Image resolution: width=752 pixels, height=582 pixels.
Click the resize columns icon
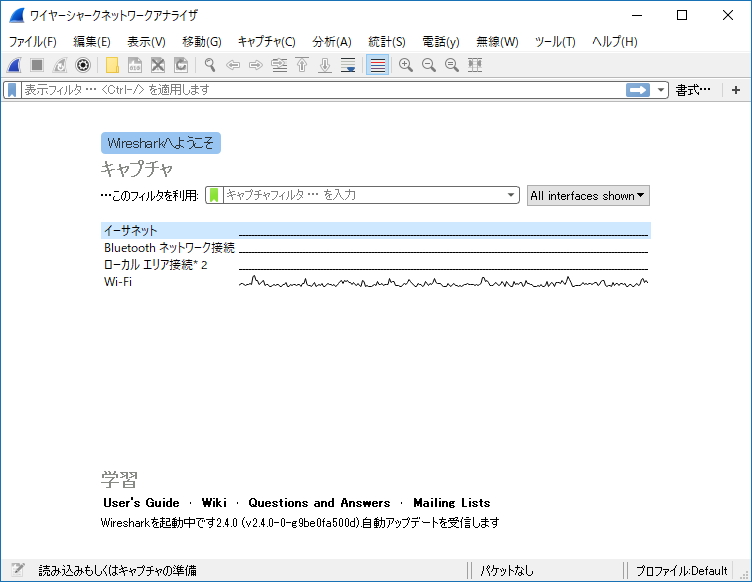coord(475,65)
